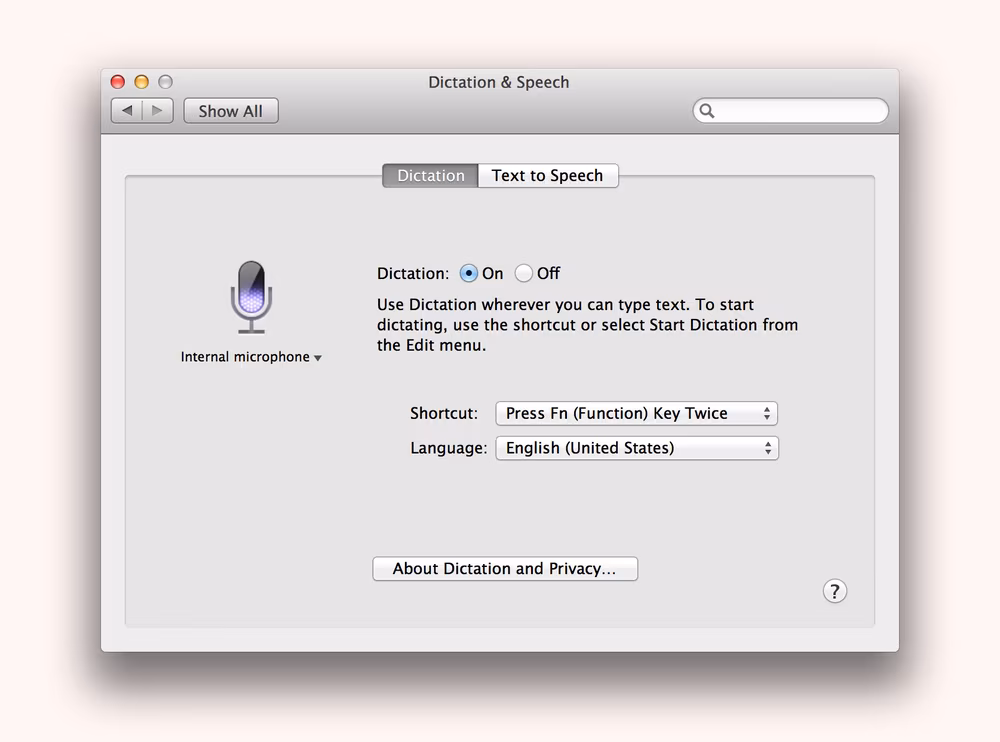This screenshot has height=742, width=1000.
Task: Click the Dictation & Speech window title
Action: [x=498, y=82]
